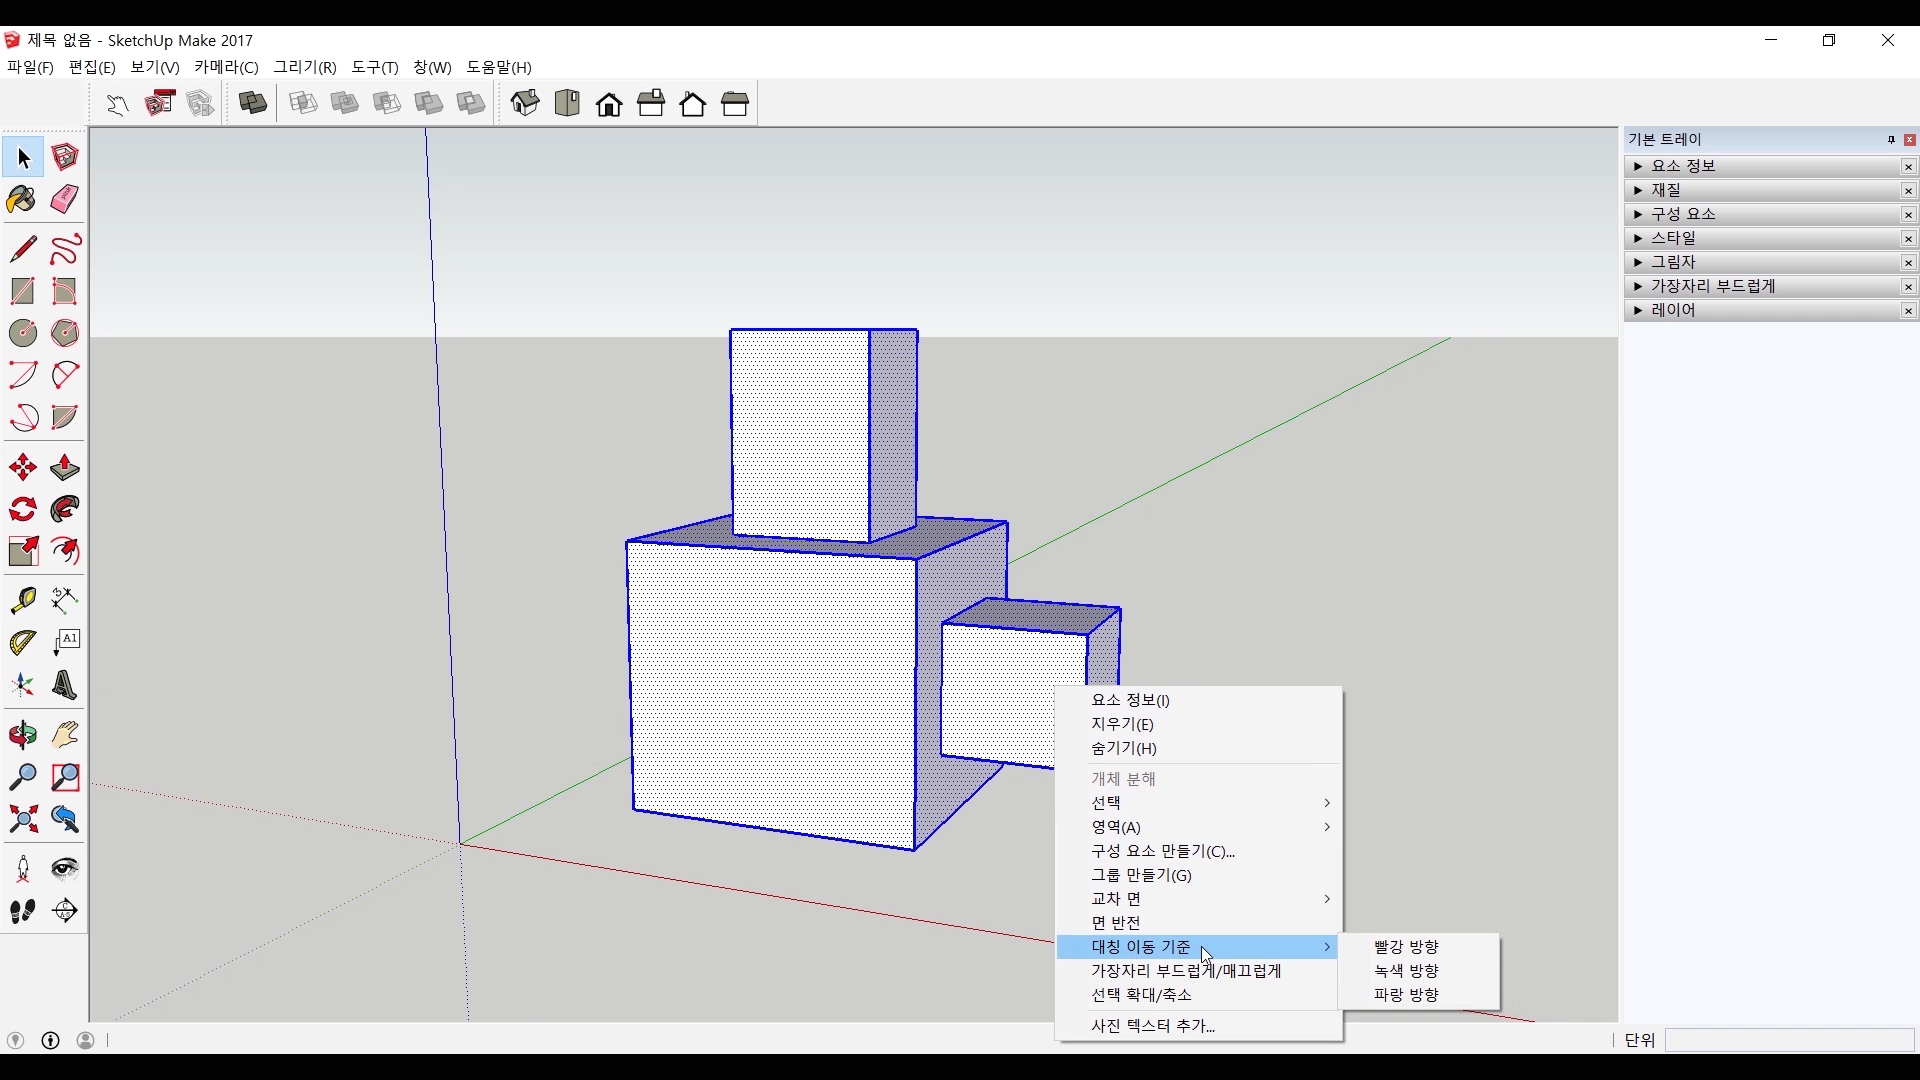Screen dimensions: 1920x1080
Task: Switch to the Iso view house icon
Action: pos(525,103)
